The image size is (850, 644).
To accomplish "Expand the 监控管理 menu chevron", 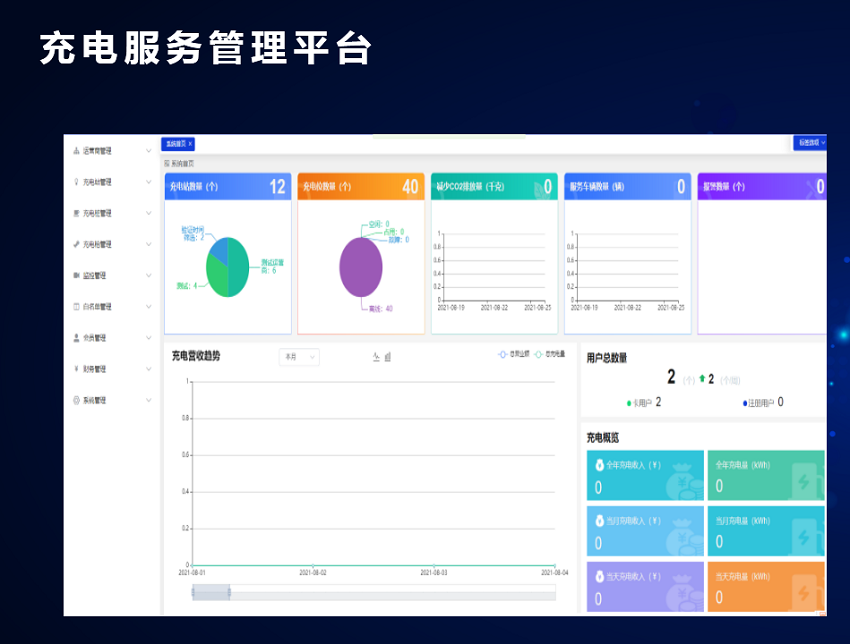I will [x=149, y=275].
